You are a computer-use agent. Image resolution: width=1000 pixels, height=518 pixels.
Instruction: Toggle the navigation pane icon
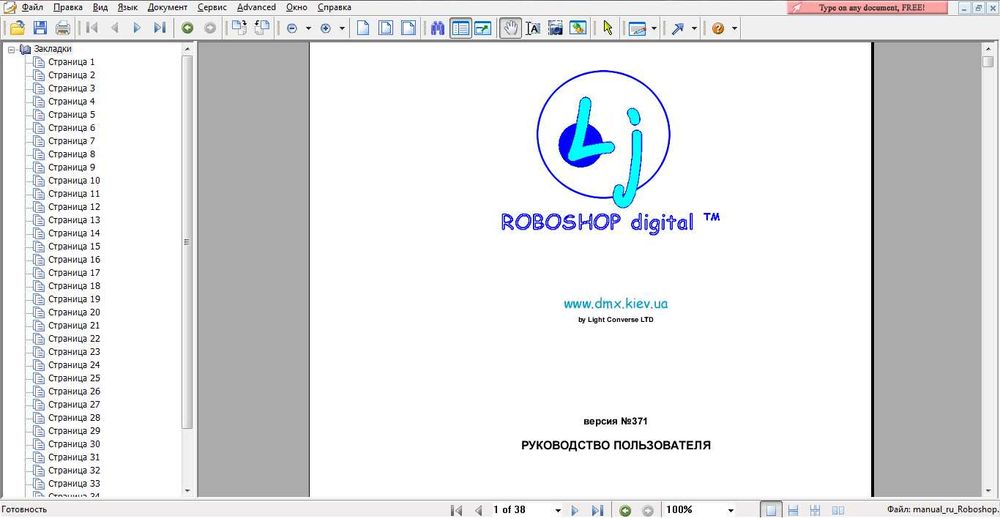click(460, 28)
